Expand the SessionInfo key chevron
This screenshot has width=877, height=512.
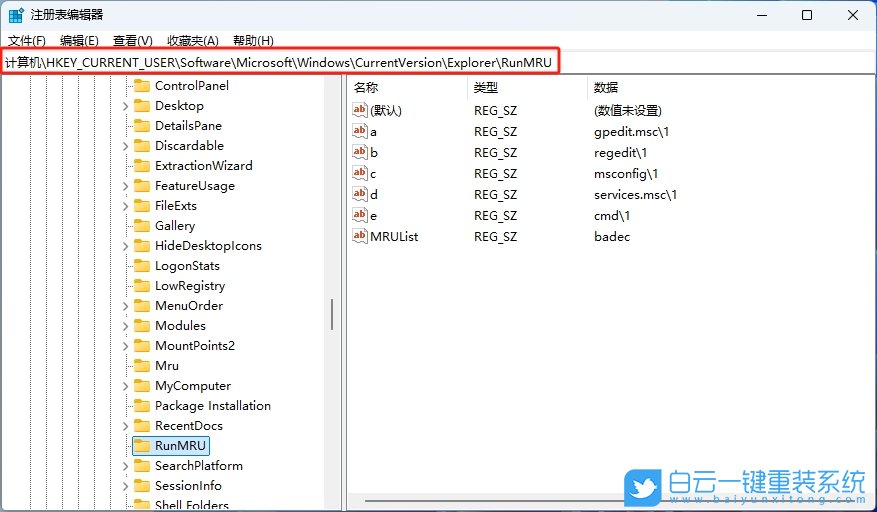(125, 486)
